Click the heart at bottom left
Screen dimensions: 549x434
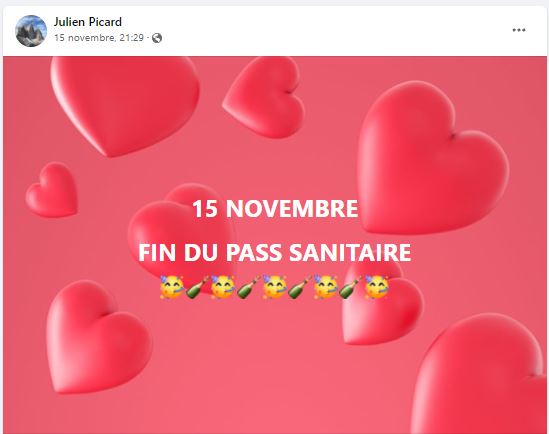[99, 337]
